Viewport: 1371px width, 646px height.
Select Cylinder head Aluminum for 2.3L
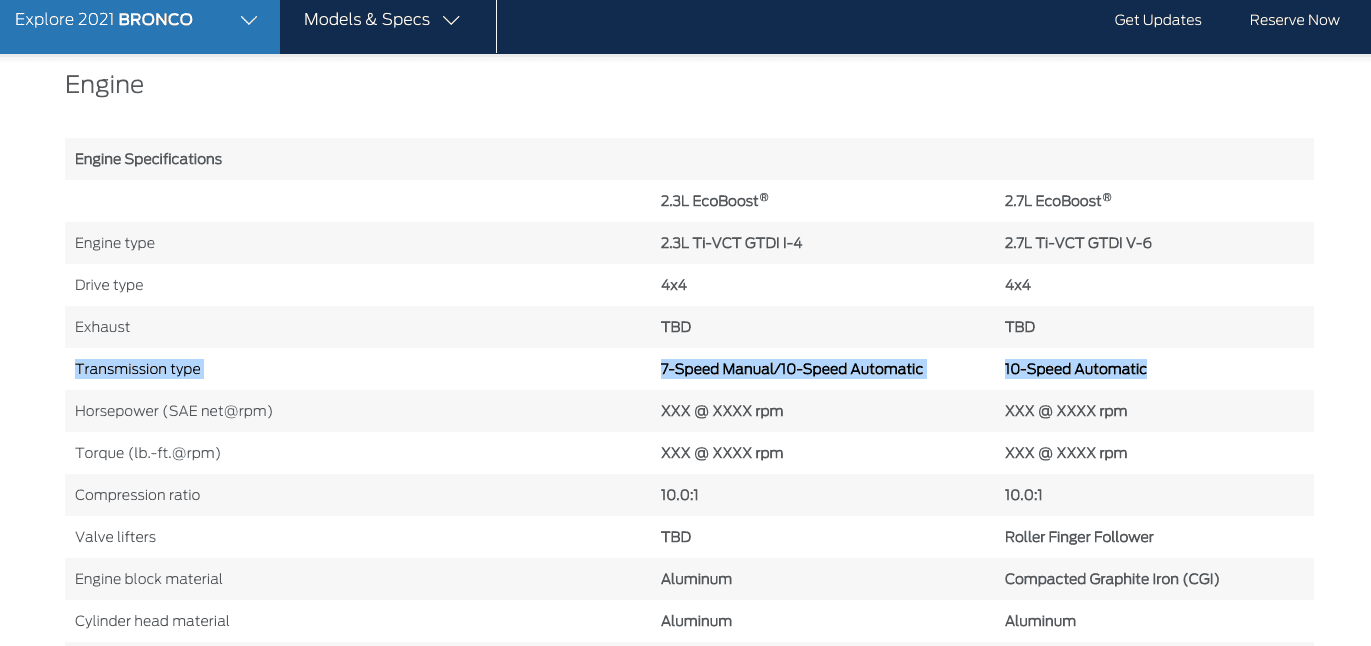pos(696,621)
